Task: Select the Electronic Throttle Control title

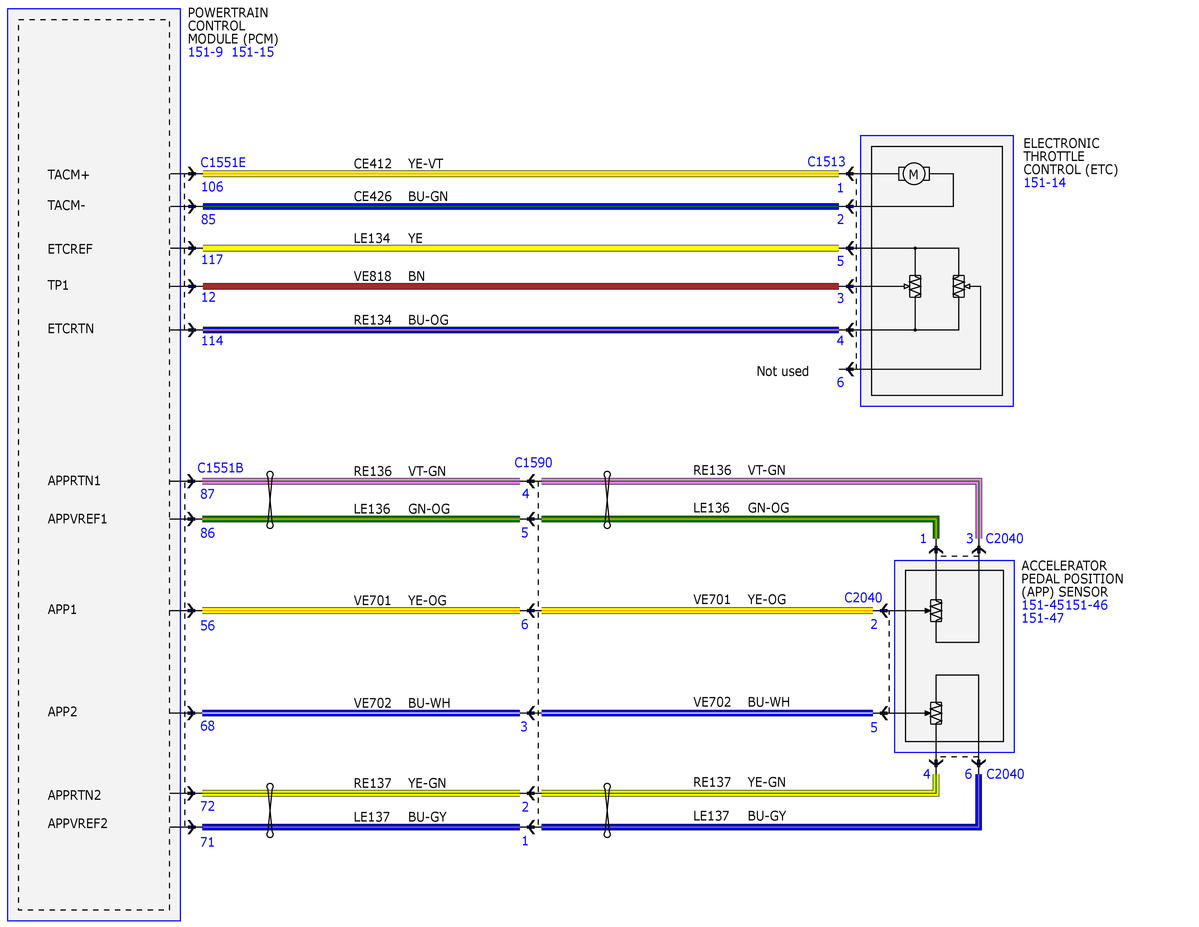Action: click(1071, 156)
